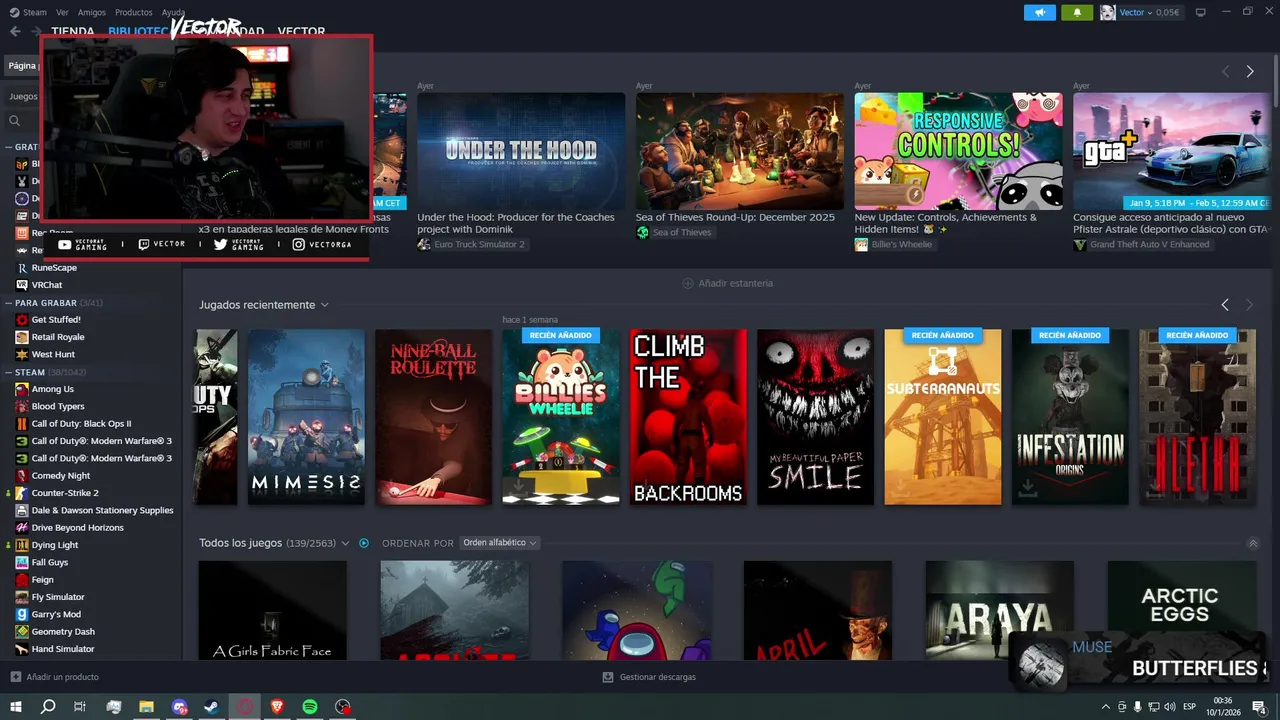This screenshot has height=720, width=1280.
Task: Open Under the Hood news article title
Action: point(516,223)
